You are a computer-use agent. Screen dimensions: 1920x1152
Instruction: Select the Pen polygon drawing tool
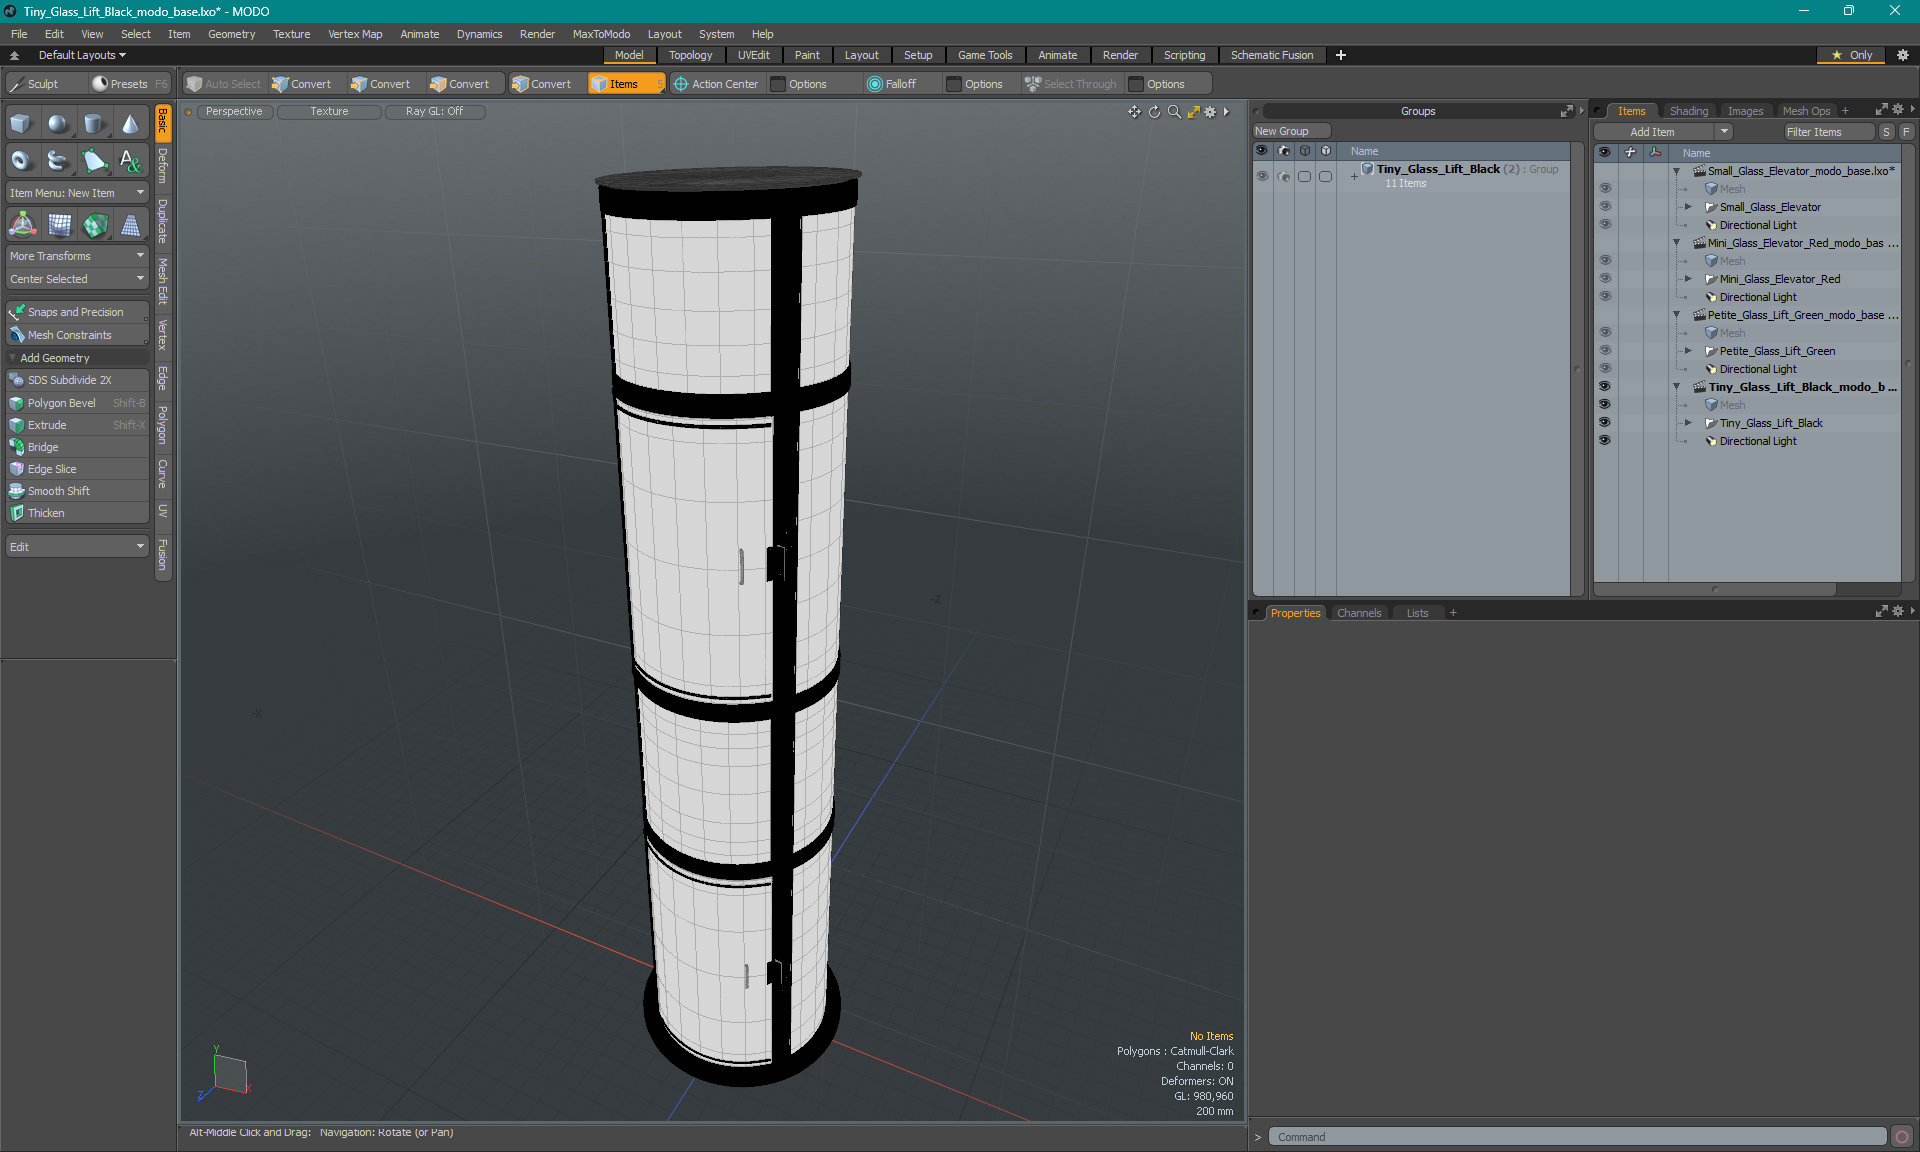click(94, 160)
